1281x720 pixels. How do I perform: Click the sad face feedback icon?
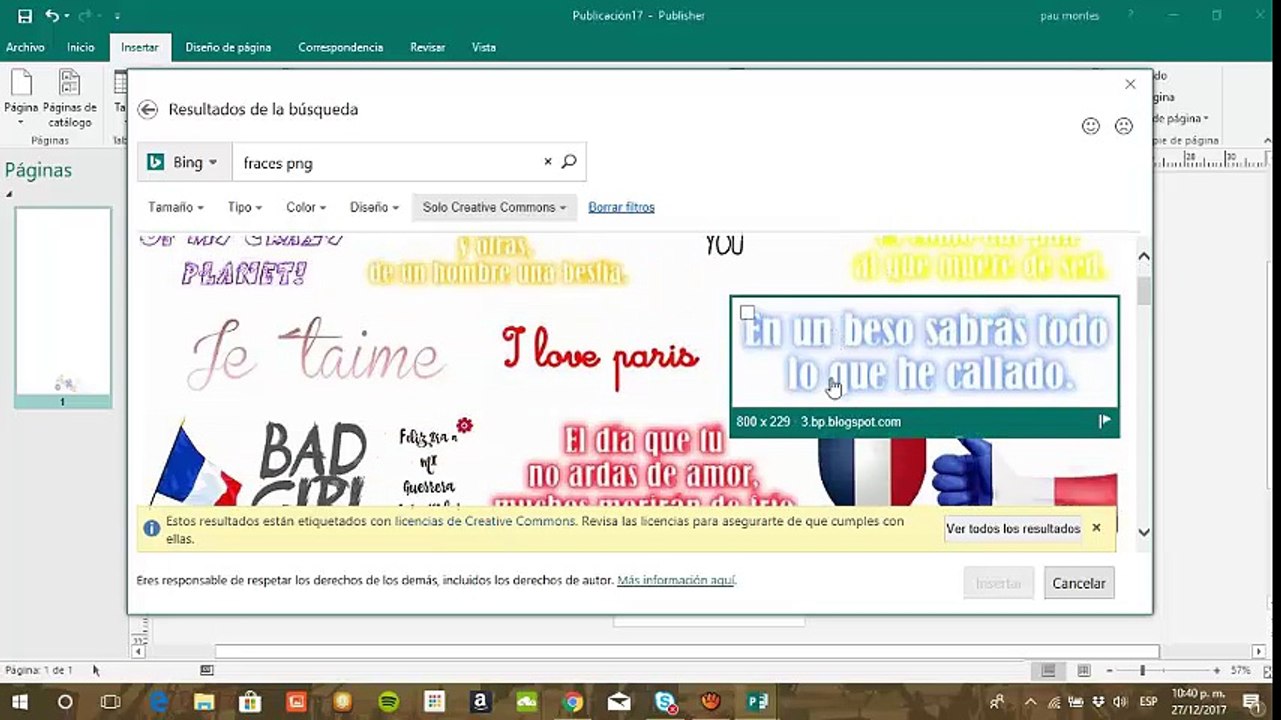(x=1124, y=126)
